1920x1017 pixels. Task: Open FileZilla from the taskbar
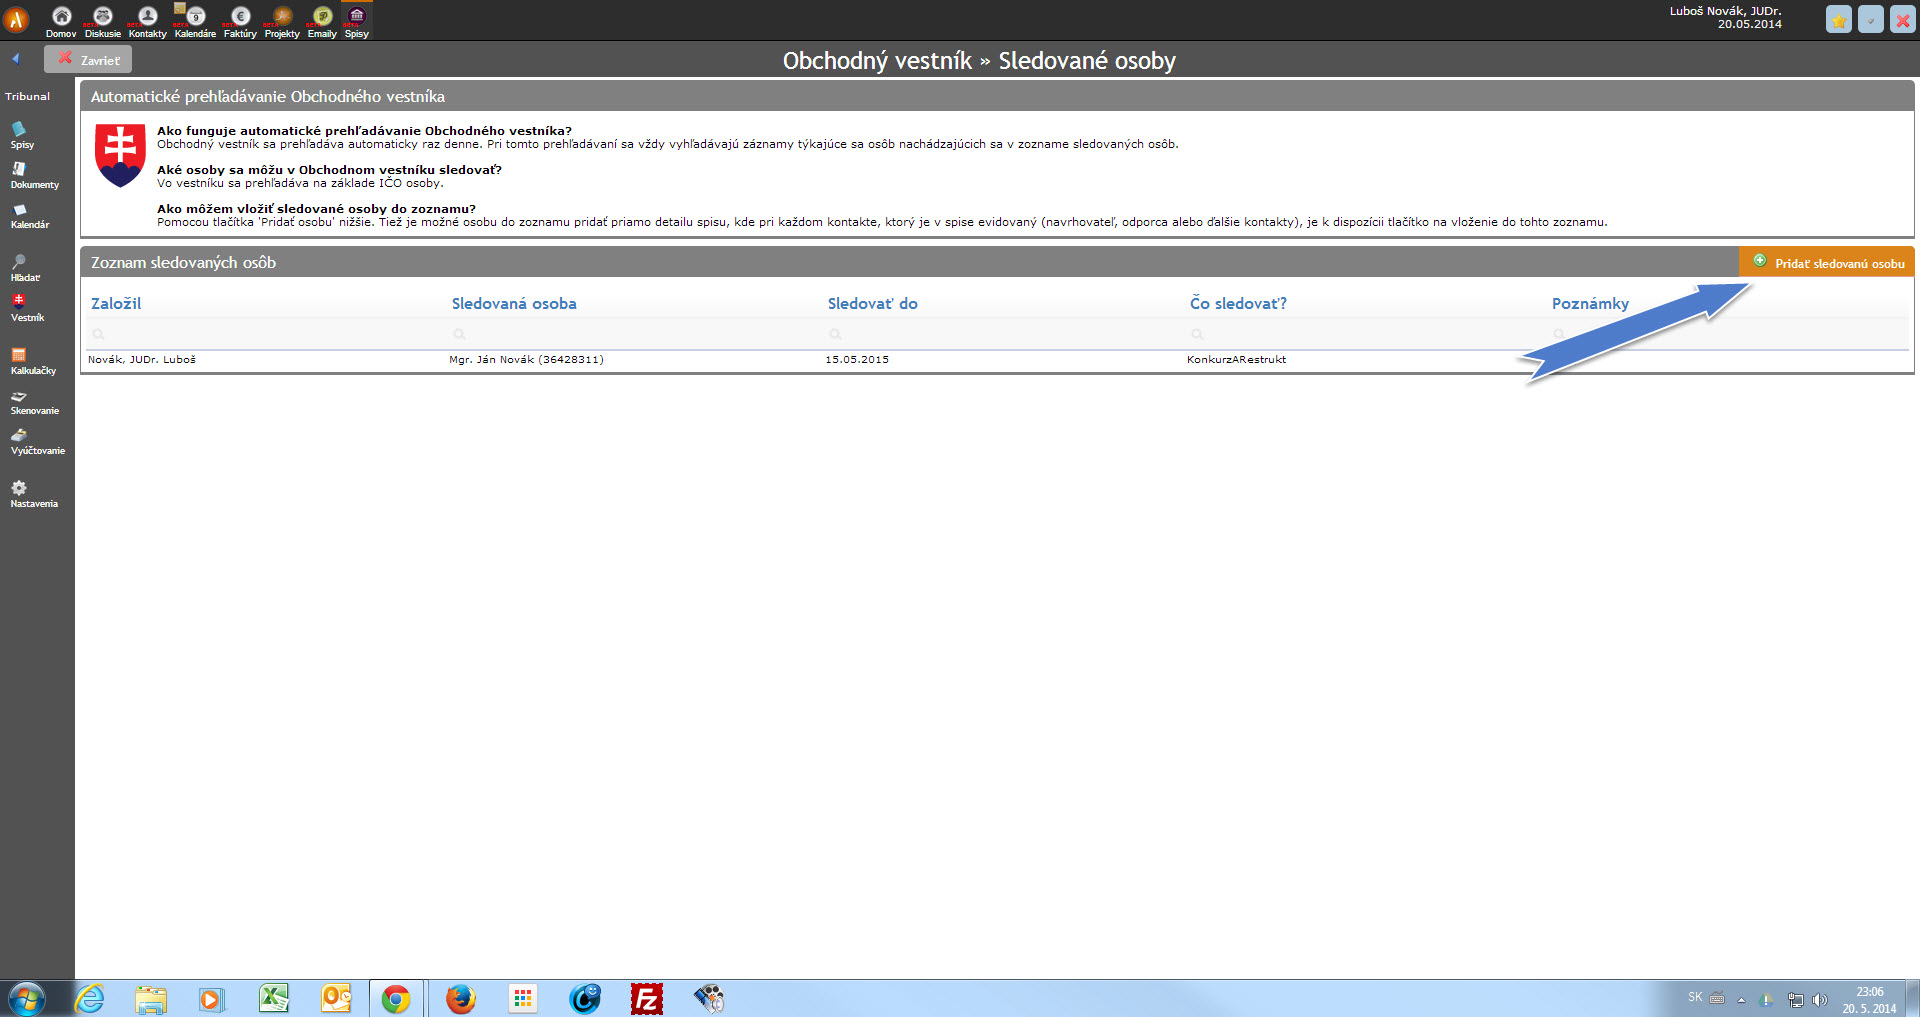click(x=646, y=998)
